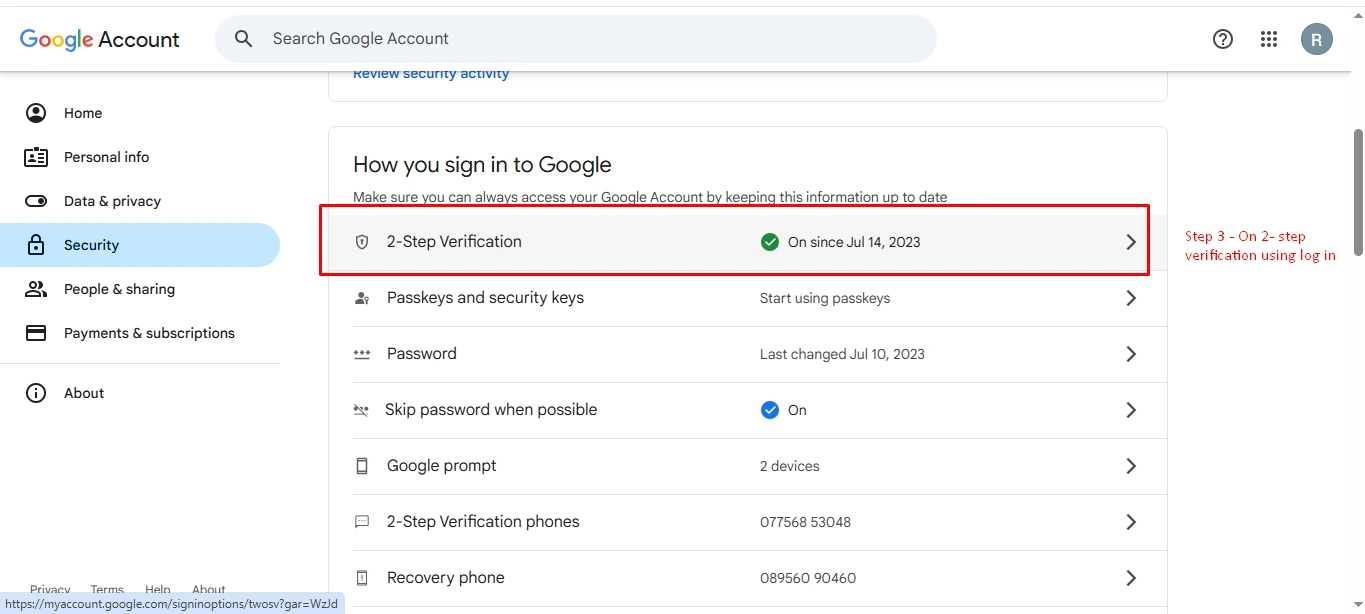Open the Google apps grid icon
Viewport: 1365px width, 614px height.
[x=1269, y=39]
